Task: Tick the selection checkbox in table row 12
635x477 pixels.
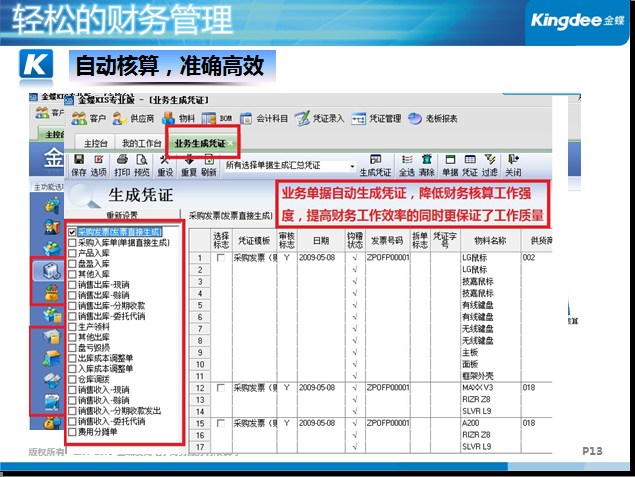Action: (221, 388)
